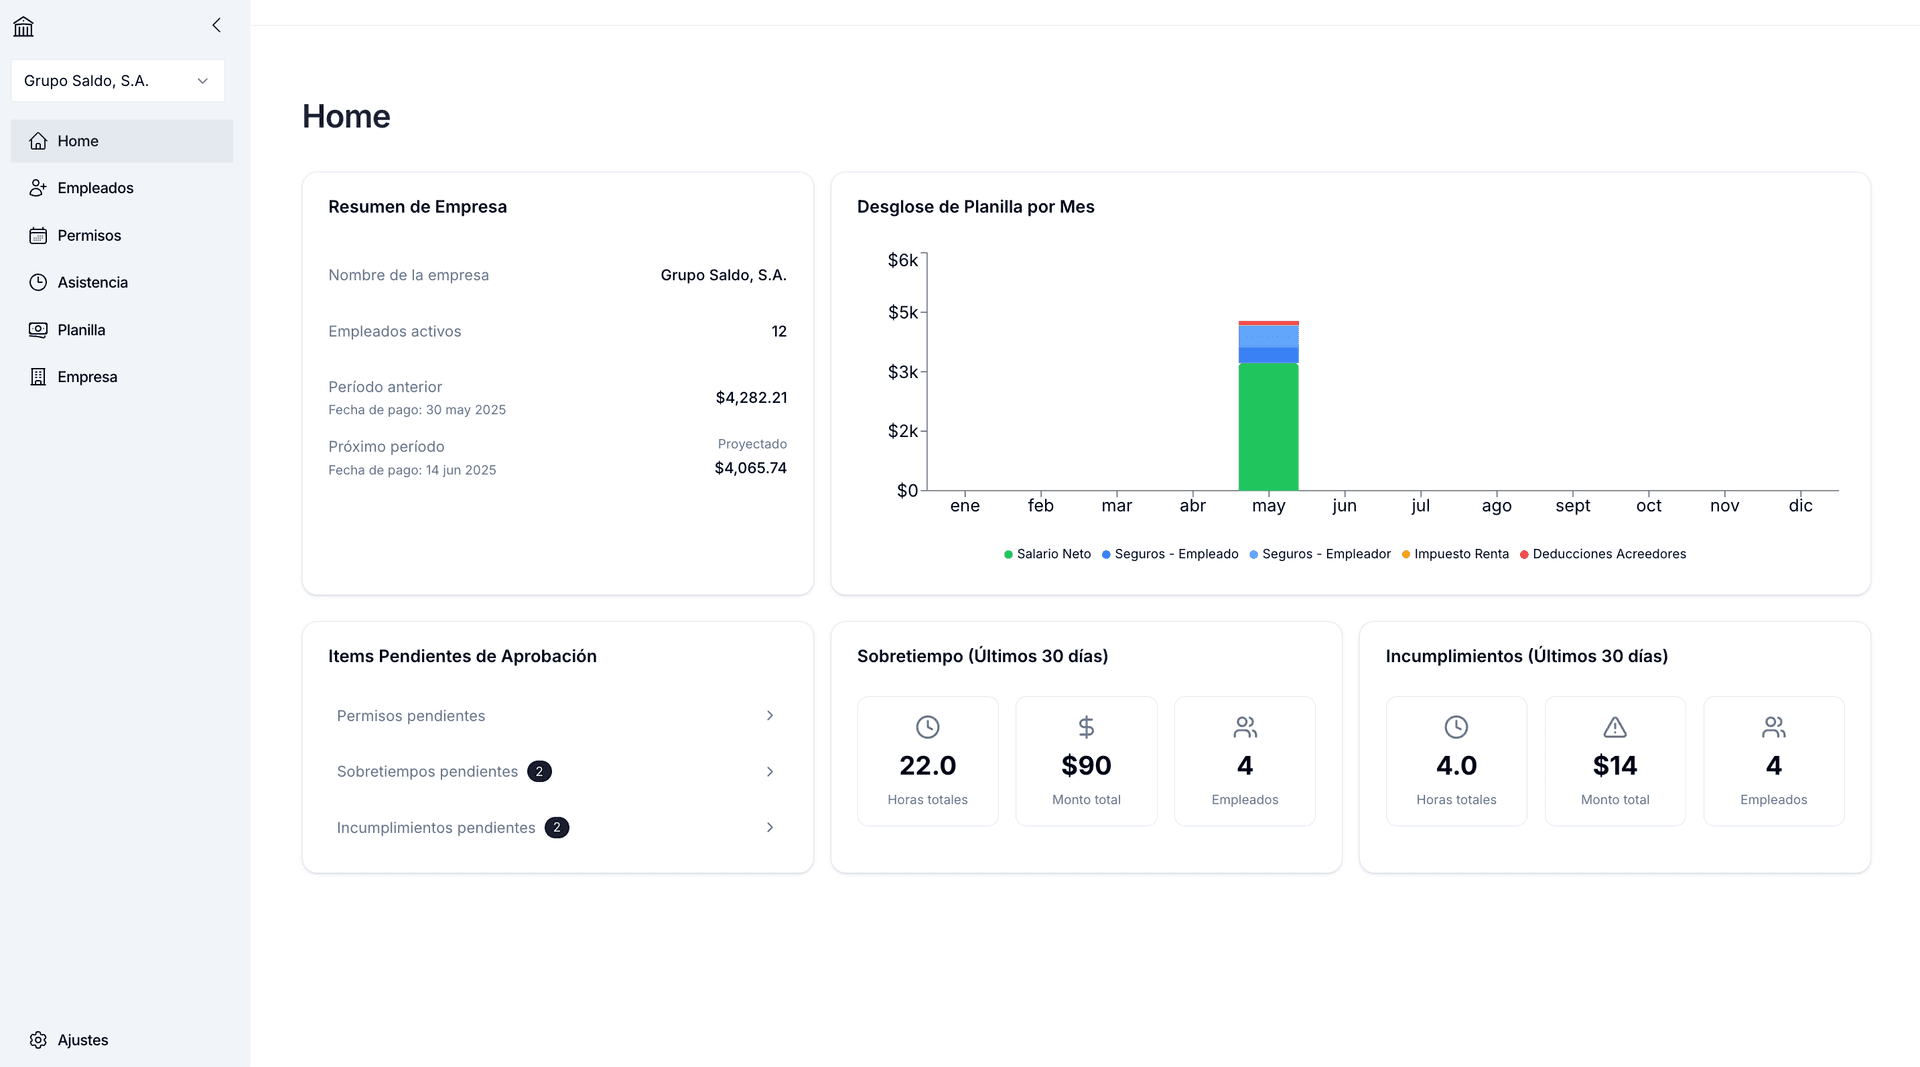Screen dimensions: 1920x1067
Task: Click the bank building logo icon
Action: (23, 27)
